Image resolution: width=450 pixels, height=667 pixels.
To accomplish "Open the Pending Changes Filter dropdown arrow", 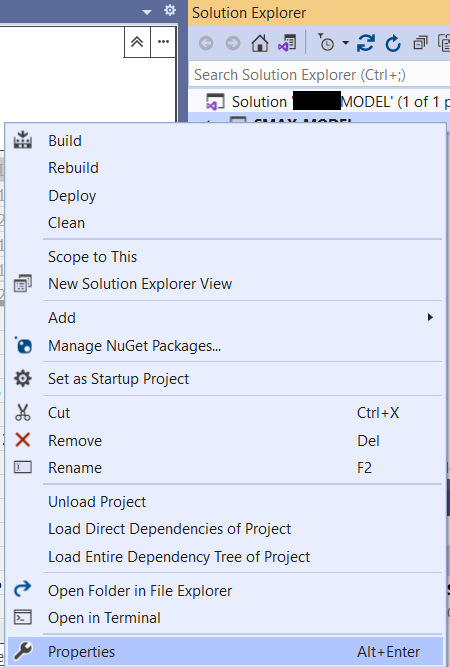I will (345, 43).
